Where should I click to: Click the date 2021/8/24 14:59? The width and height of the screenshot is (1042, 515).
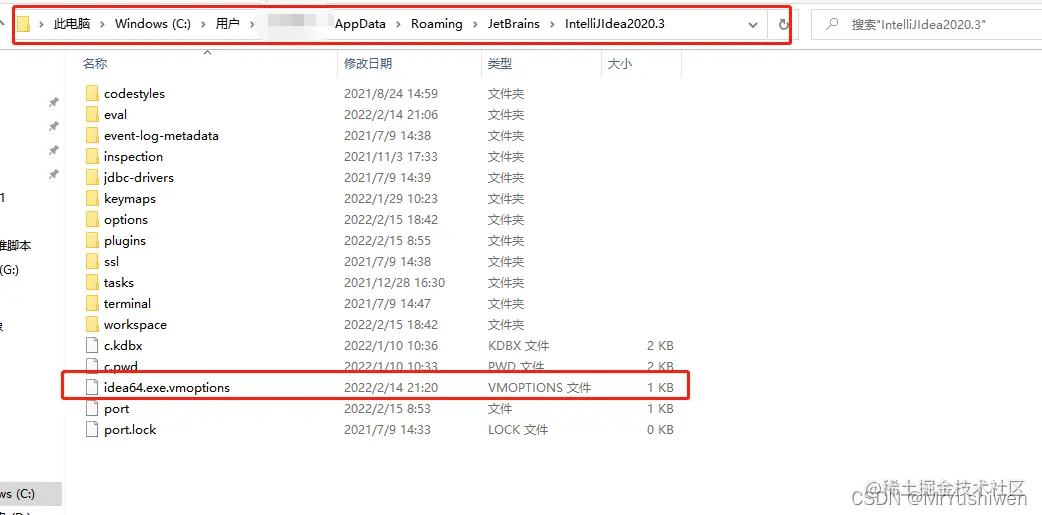pos(391,94)
